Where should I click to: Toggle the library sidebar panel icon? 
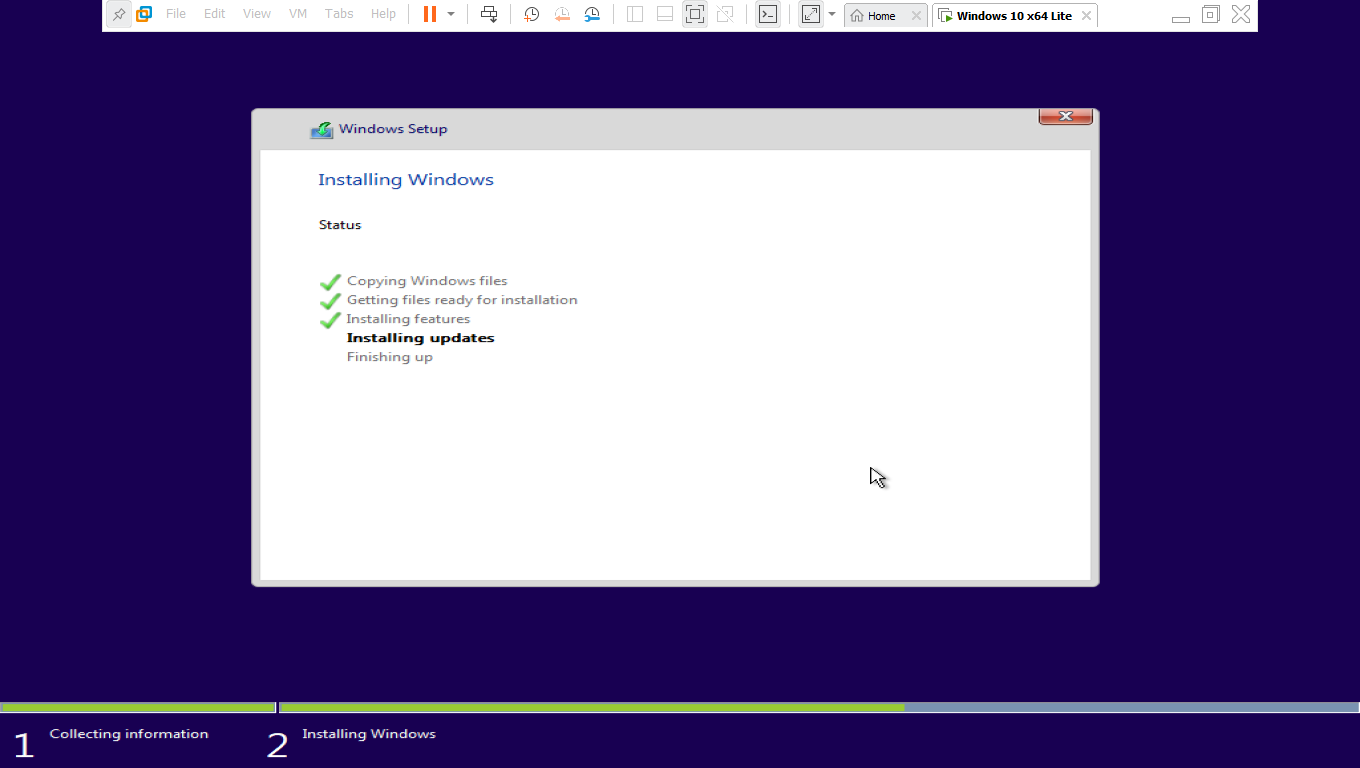(x=634, y=14)
